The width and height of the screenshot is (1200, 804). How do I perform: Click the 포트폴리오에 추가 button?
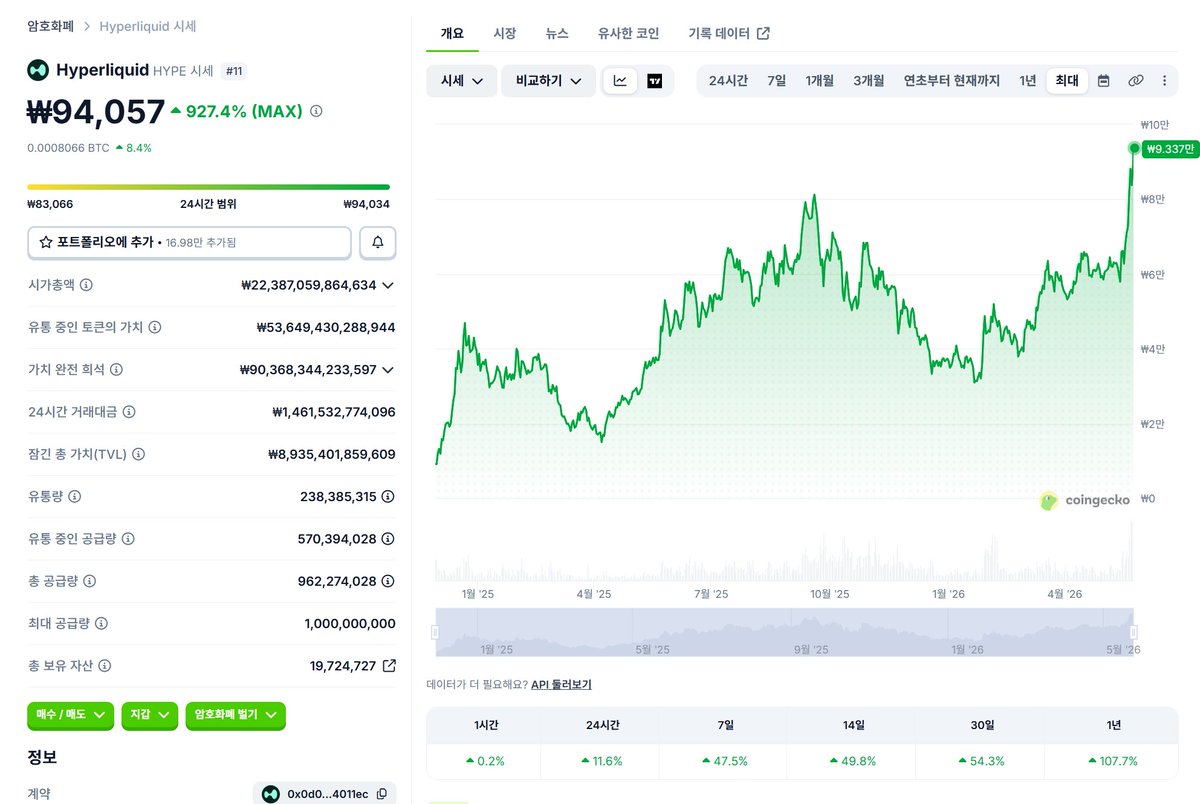[189, 242]
